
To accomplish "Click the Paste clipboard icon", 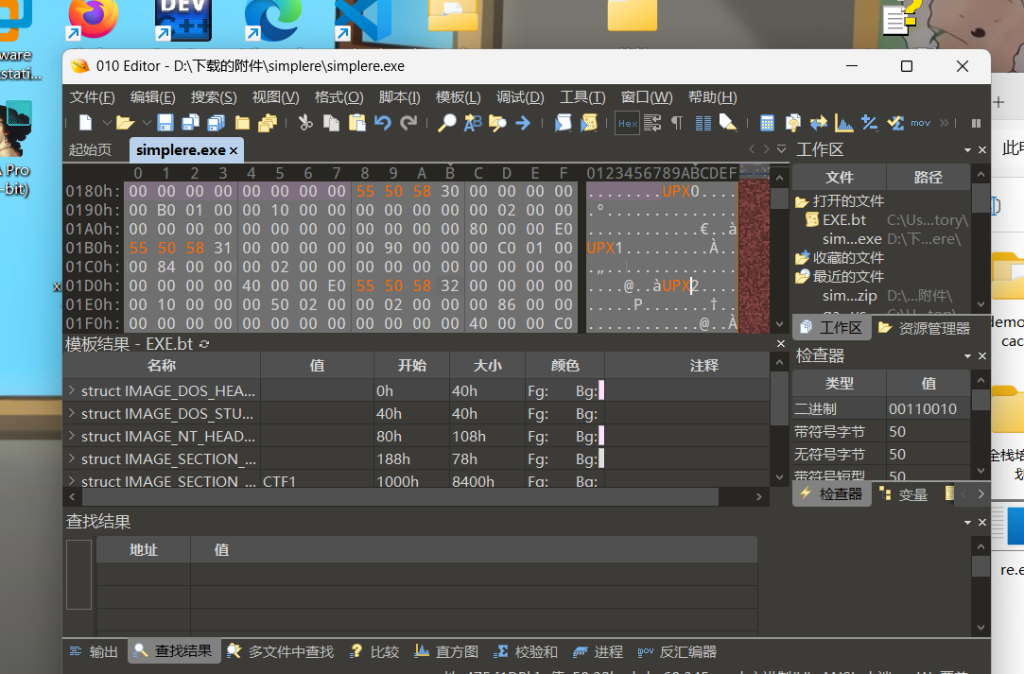I will (357, 123).
